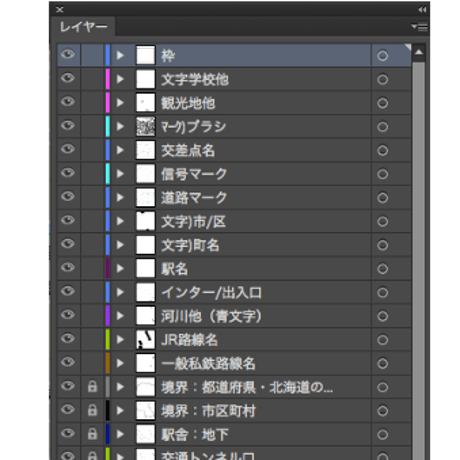The width and height of the screenshot is (460, 460).
Task: Expand the 文字)町名 layer
Action: point(120,245)
